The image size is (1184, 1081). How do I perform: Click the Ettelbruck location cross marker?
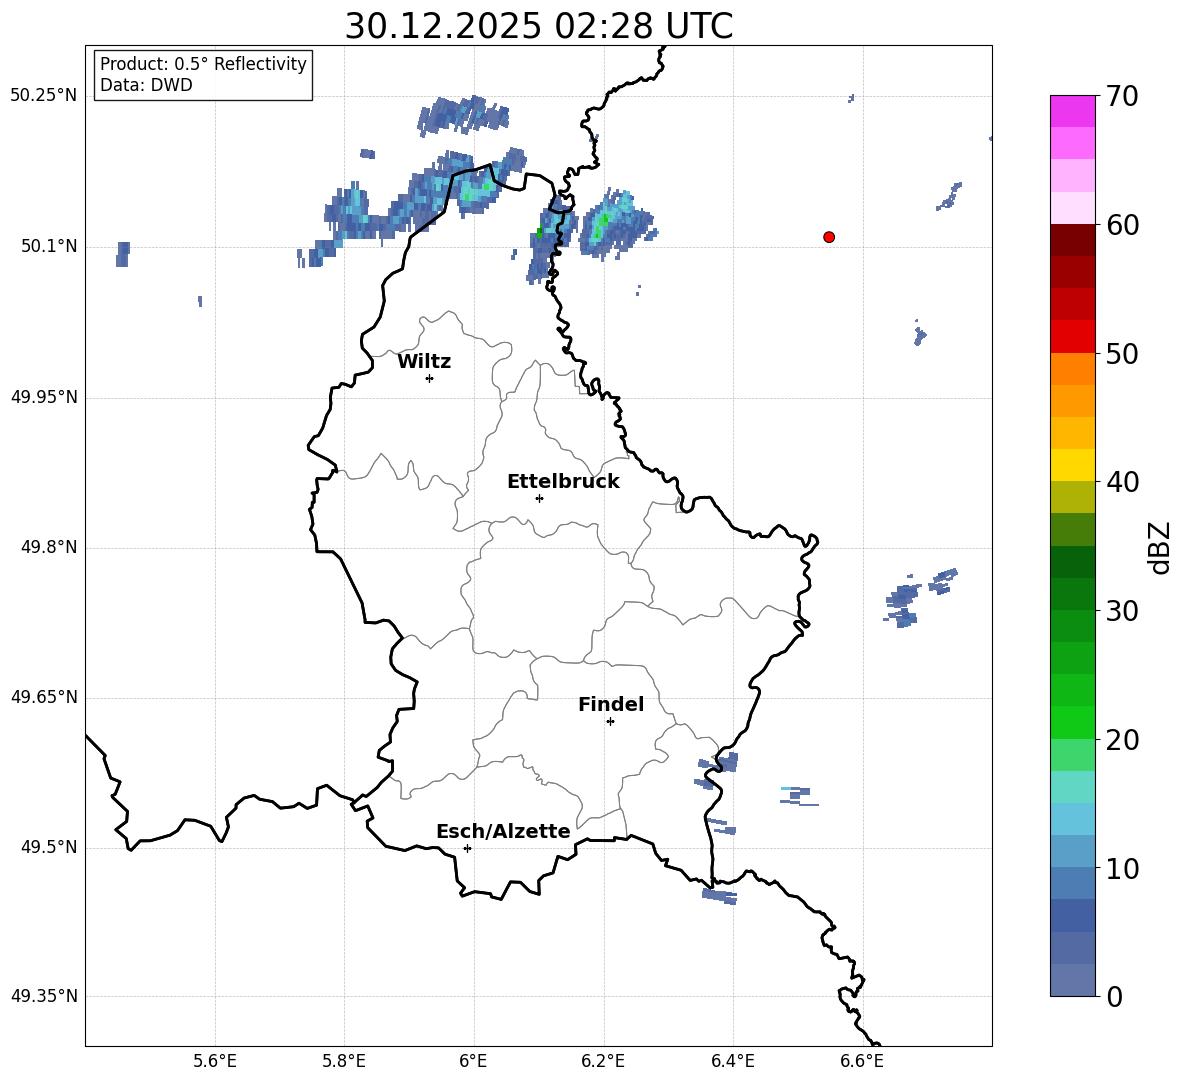point(539,498)
